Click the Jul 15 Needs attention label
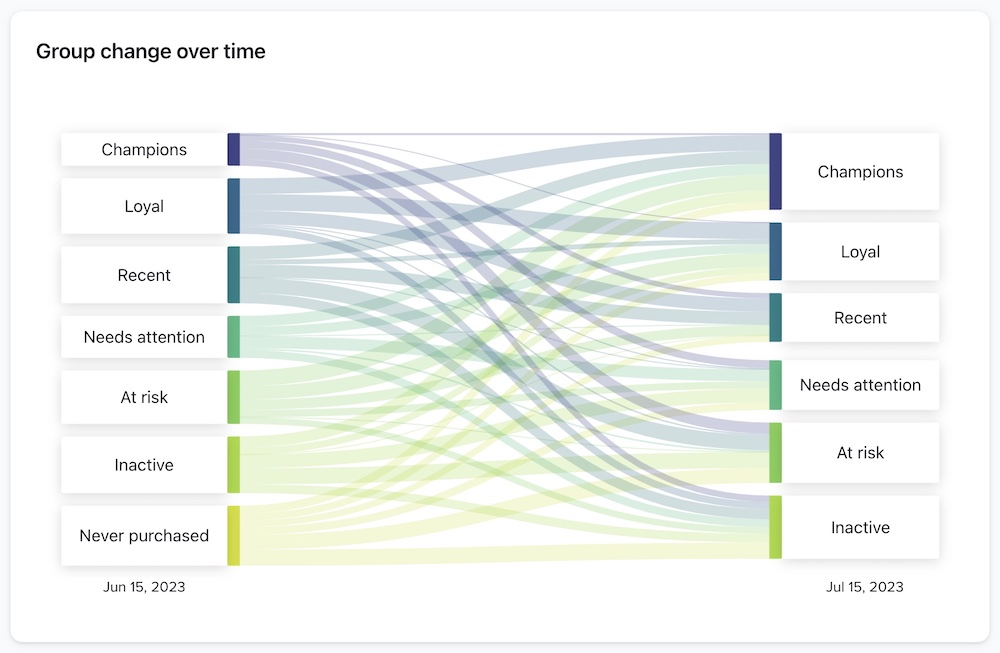Viewport: 1000px width, 653px height. point(860,385)
